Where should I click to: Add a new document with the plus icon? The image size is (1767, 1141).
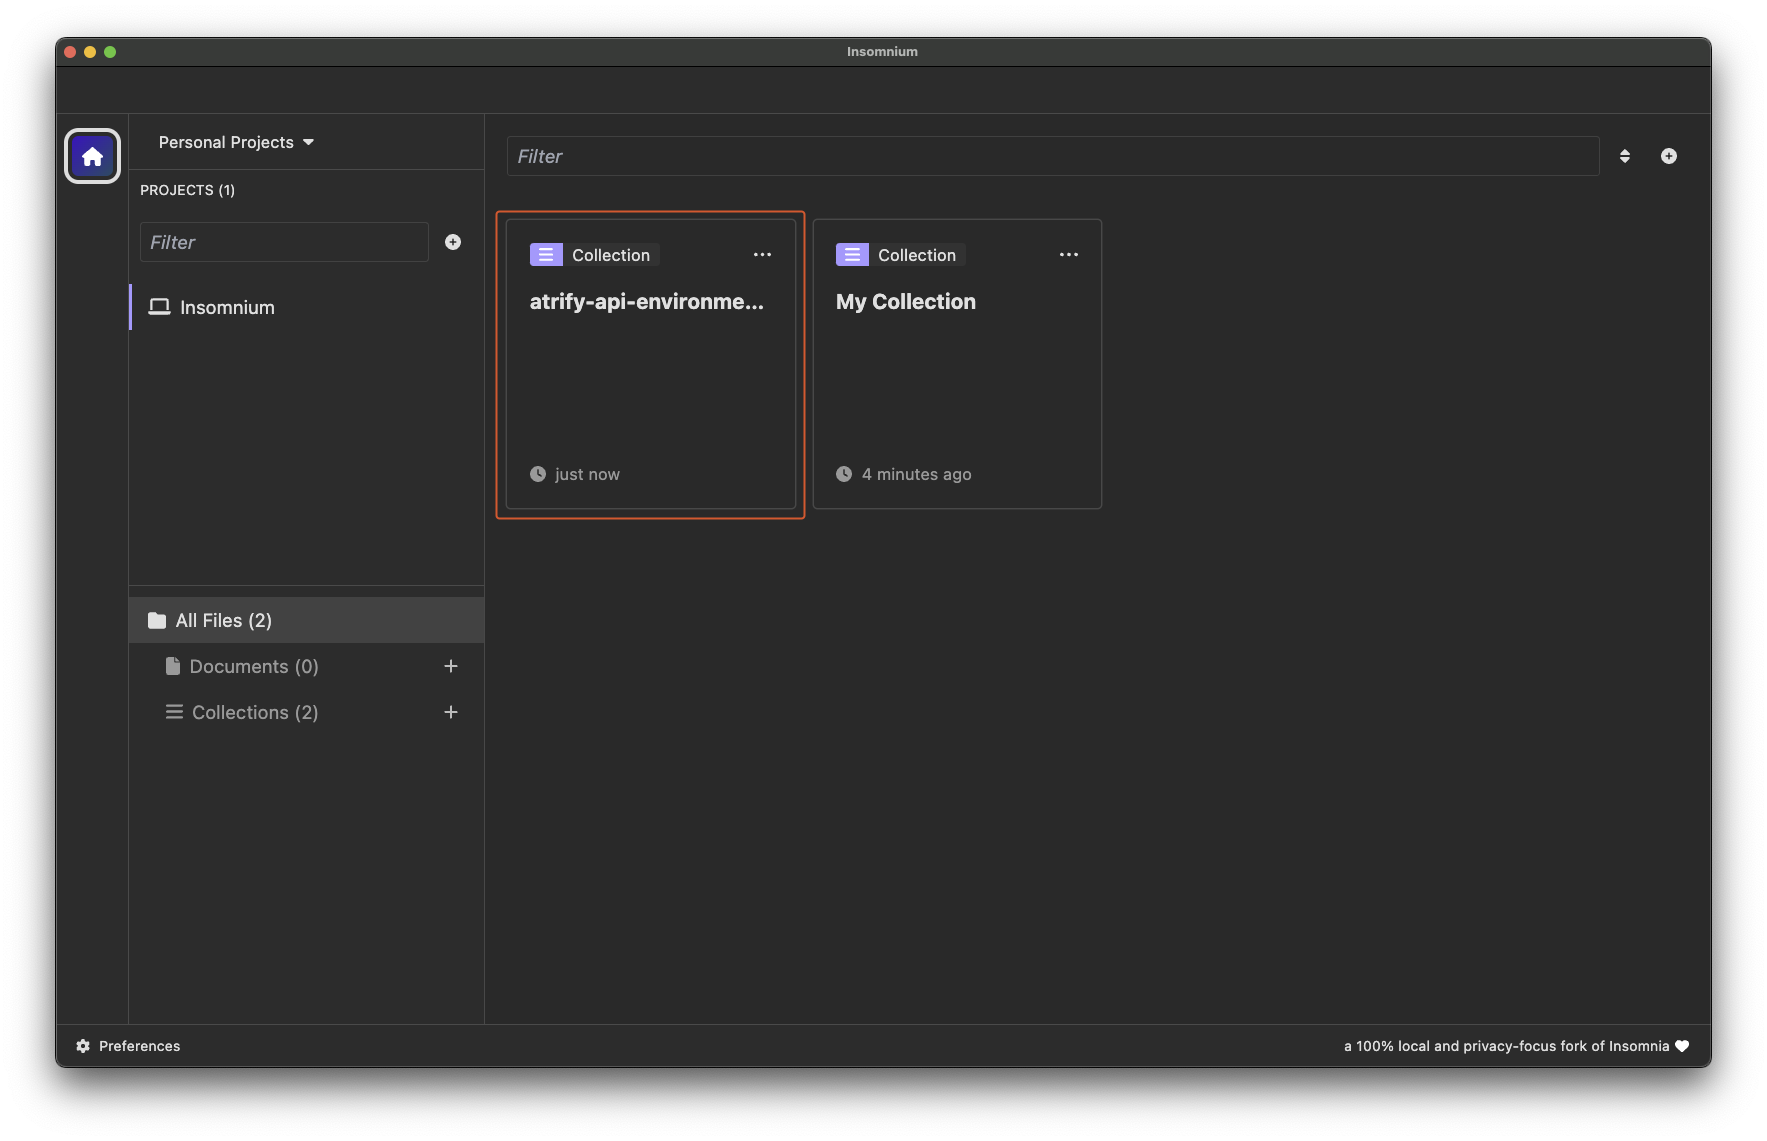pos(451,666)
